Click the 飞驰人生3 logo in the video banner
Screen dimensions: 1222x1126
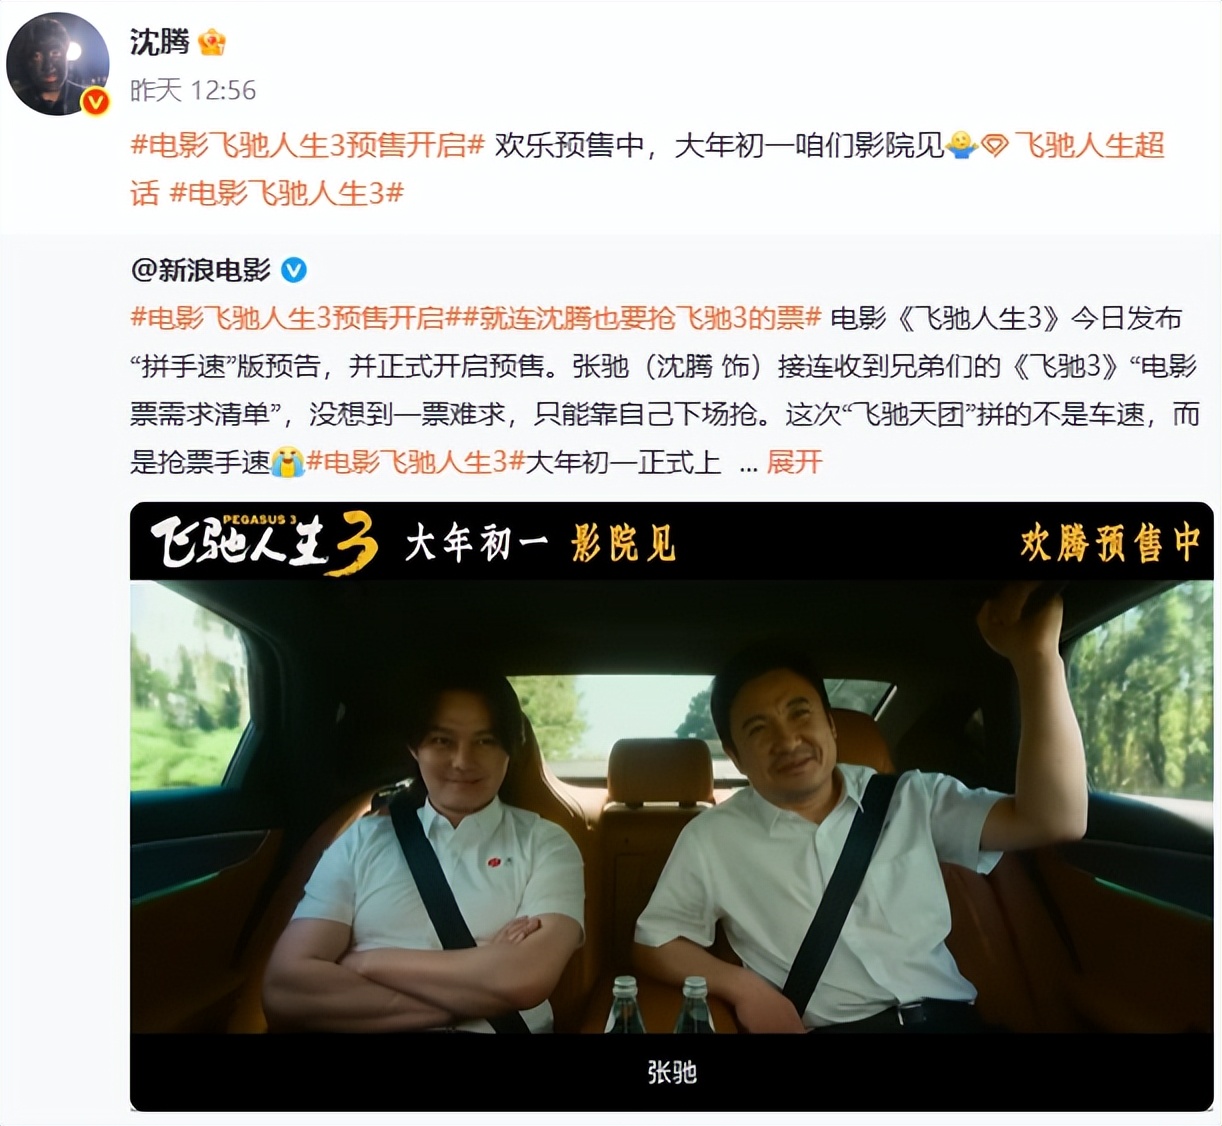(264, 543)
